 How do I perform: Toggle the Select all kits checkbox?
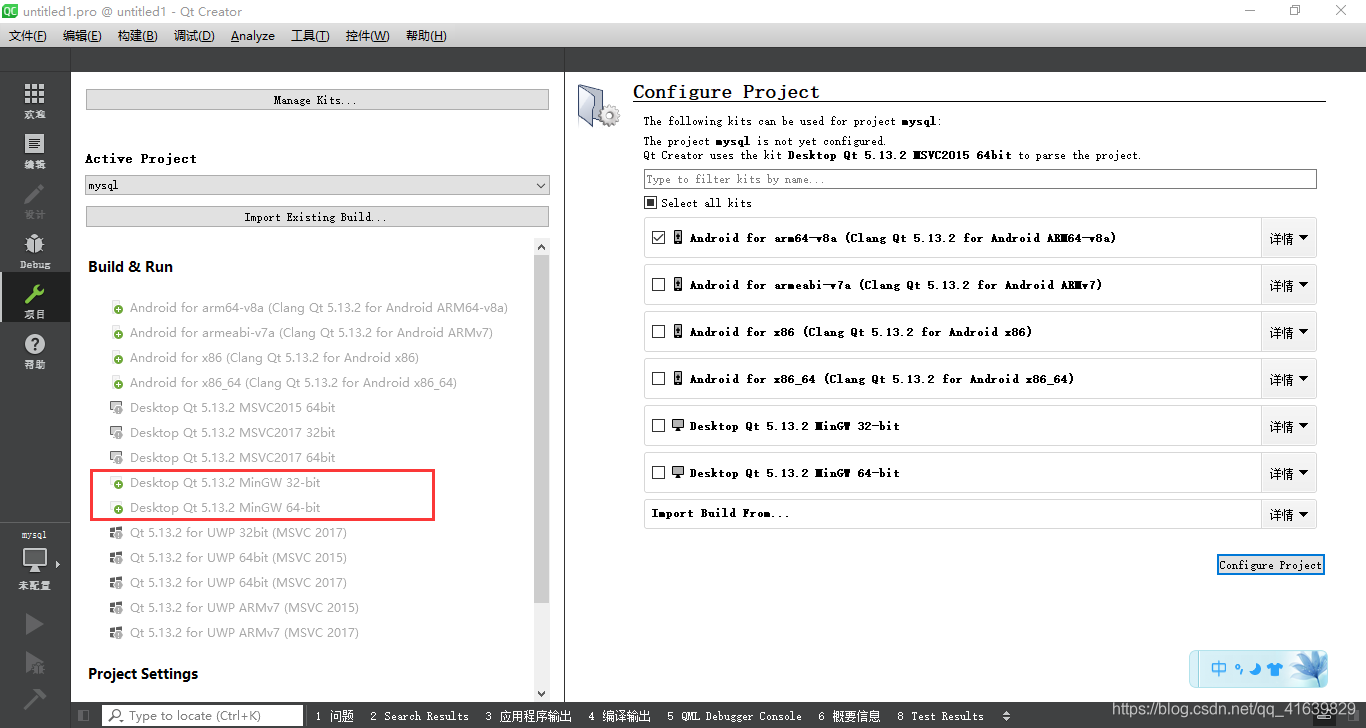click(x=651, y=203)
